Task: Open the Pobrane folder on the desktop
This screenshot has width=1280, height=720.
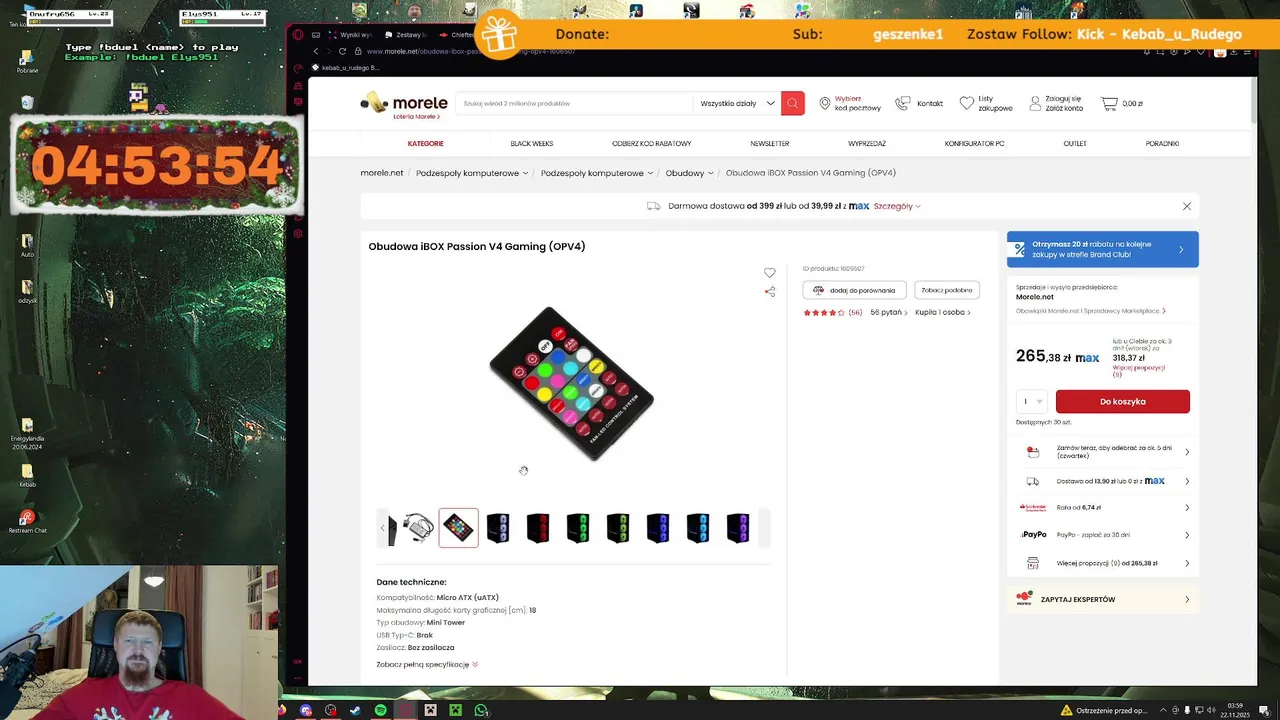Action: pos(27,61)
